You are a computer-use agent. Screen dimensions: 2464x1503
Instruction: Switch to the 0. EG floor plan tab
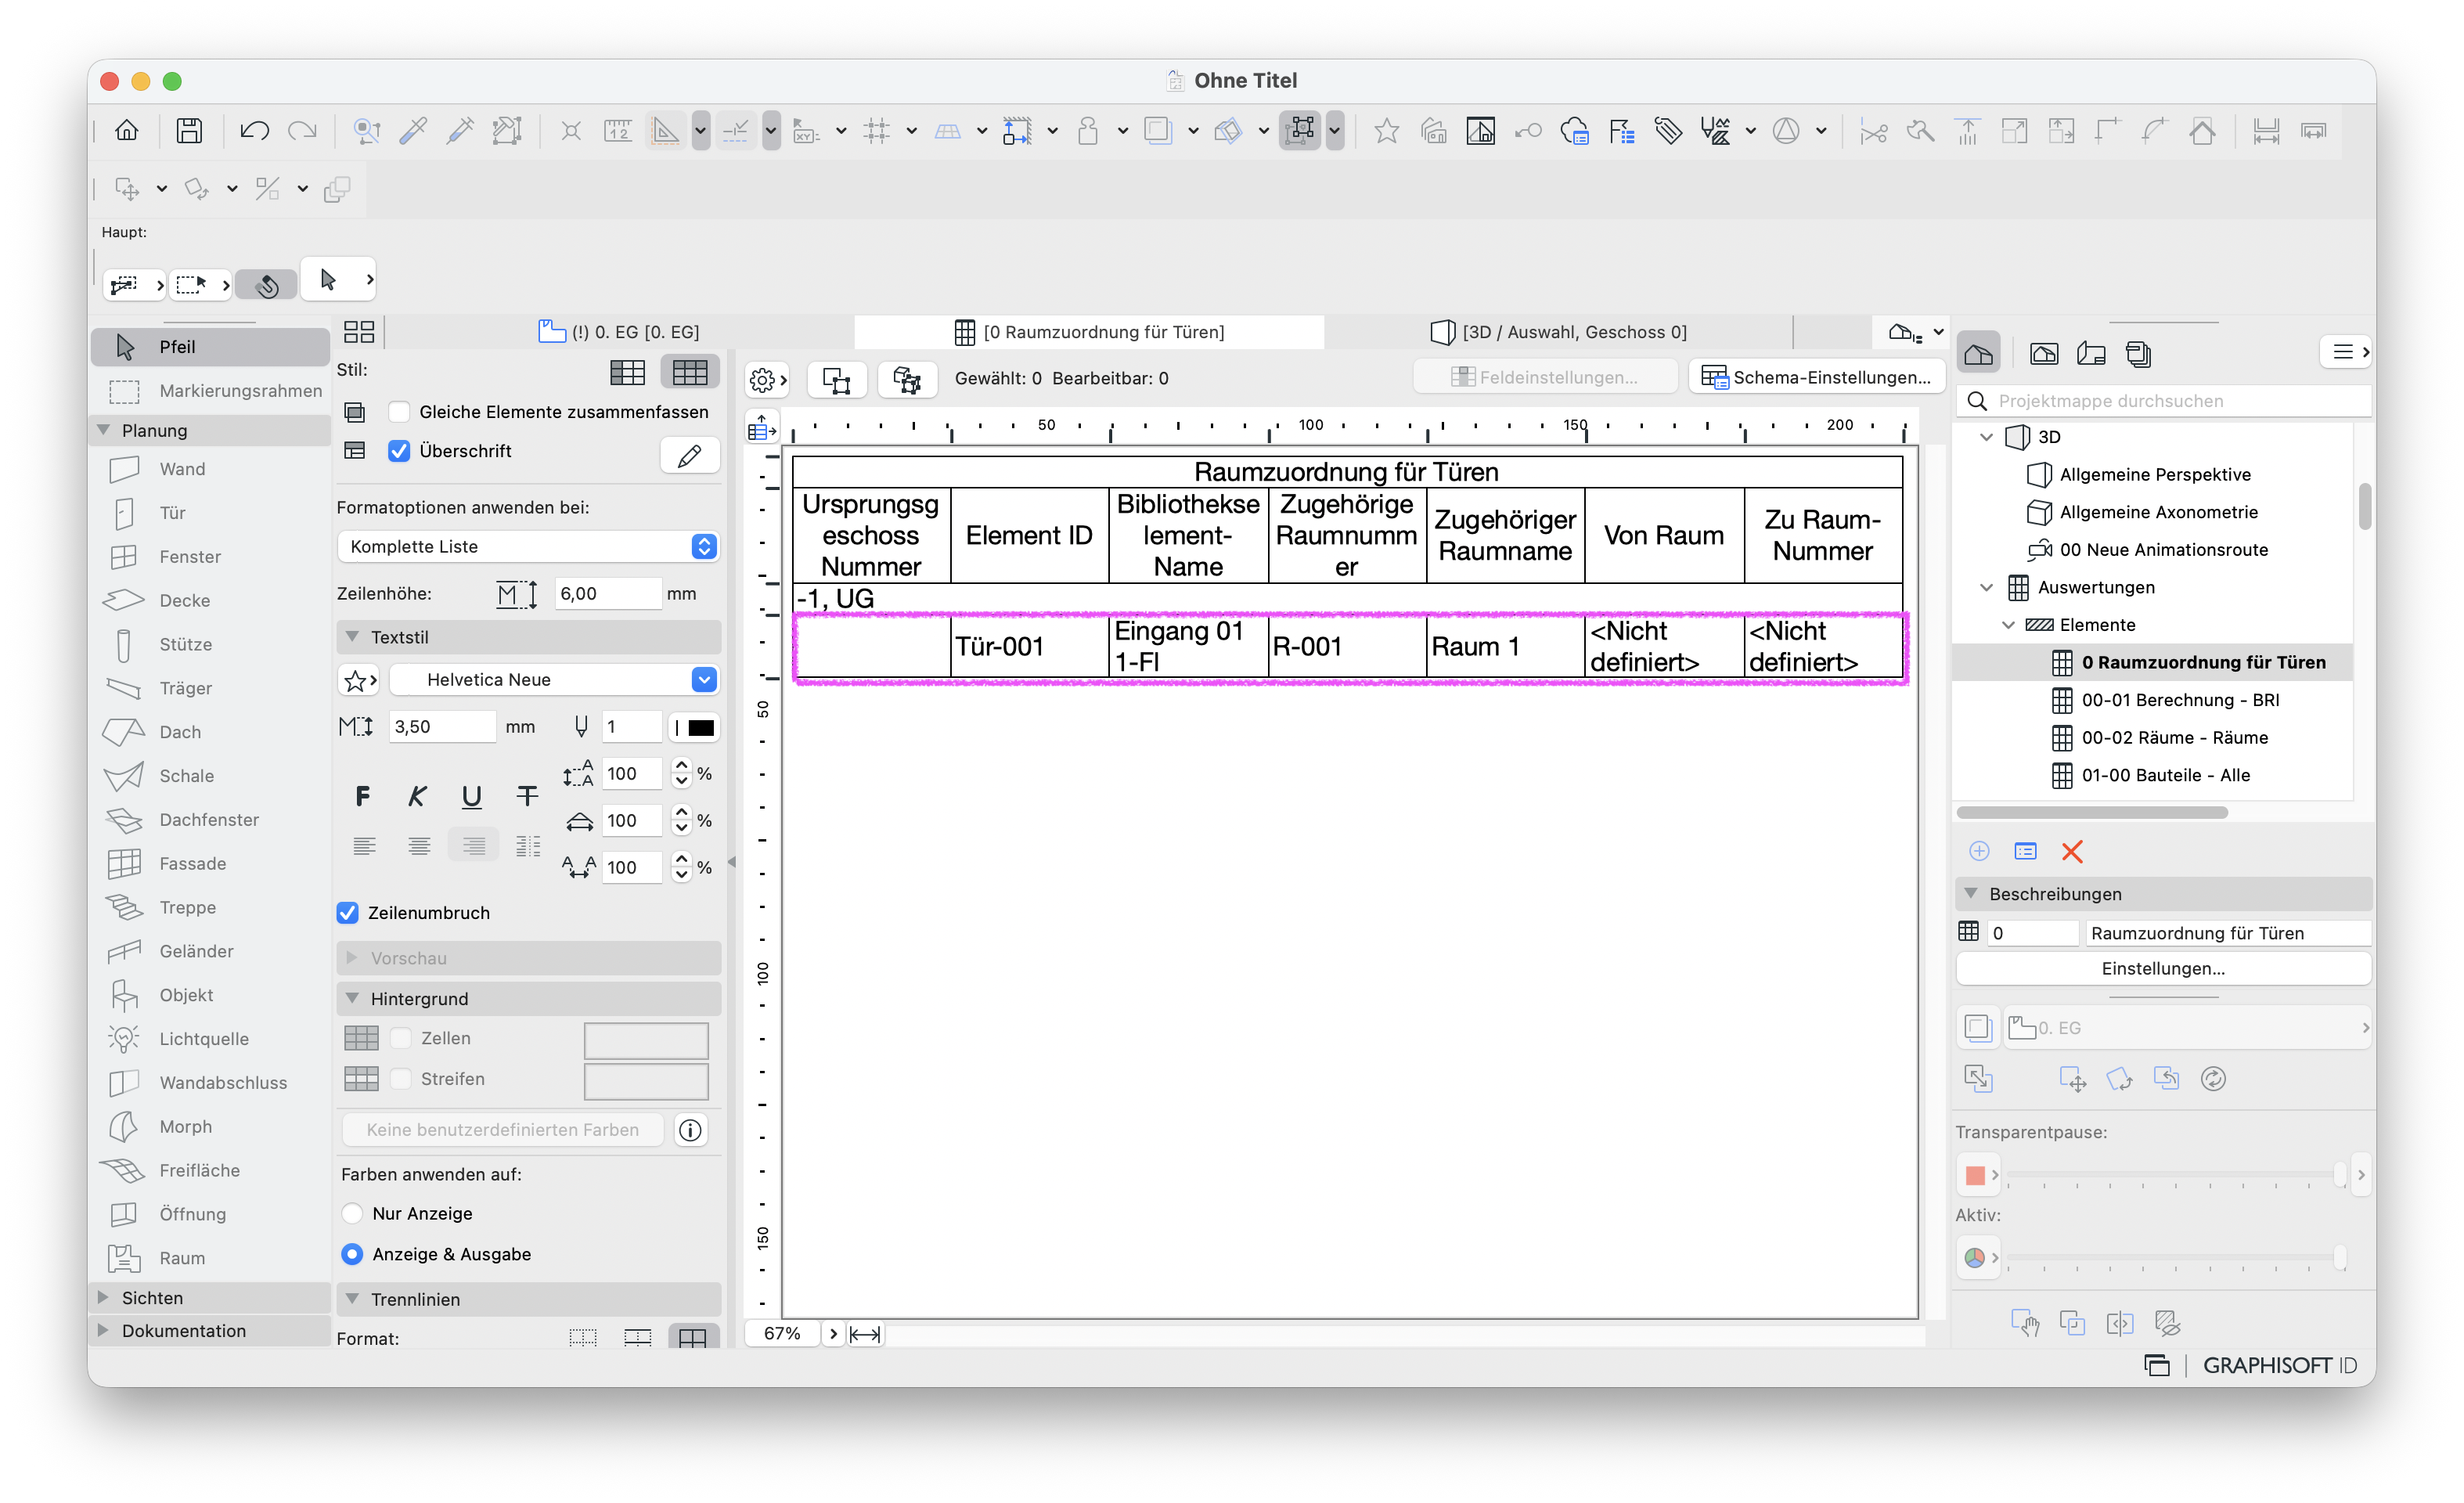click(x=620, y=332)
